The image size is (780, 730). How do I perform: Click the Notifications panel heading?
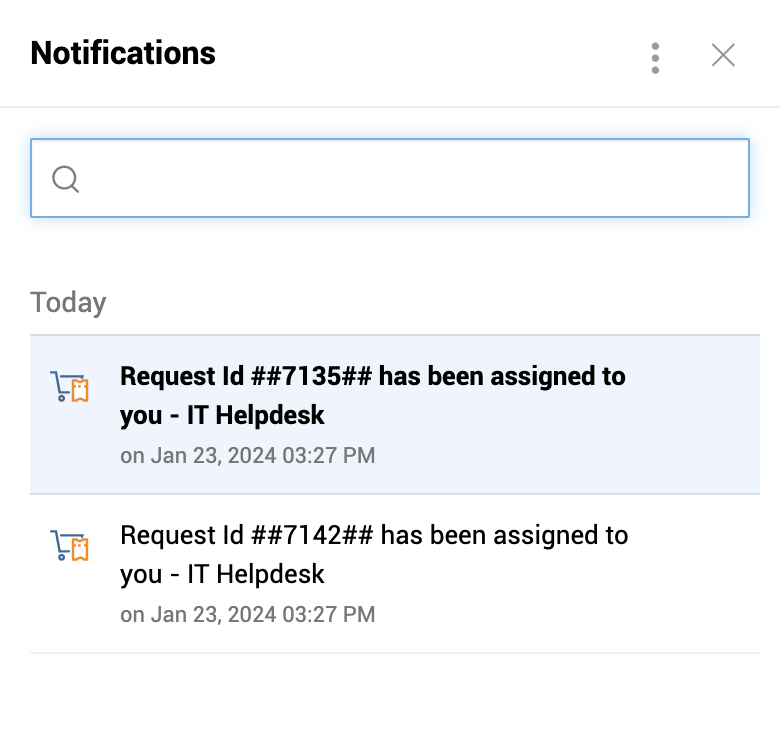point(123,53)
